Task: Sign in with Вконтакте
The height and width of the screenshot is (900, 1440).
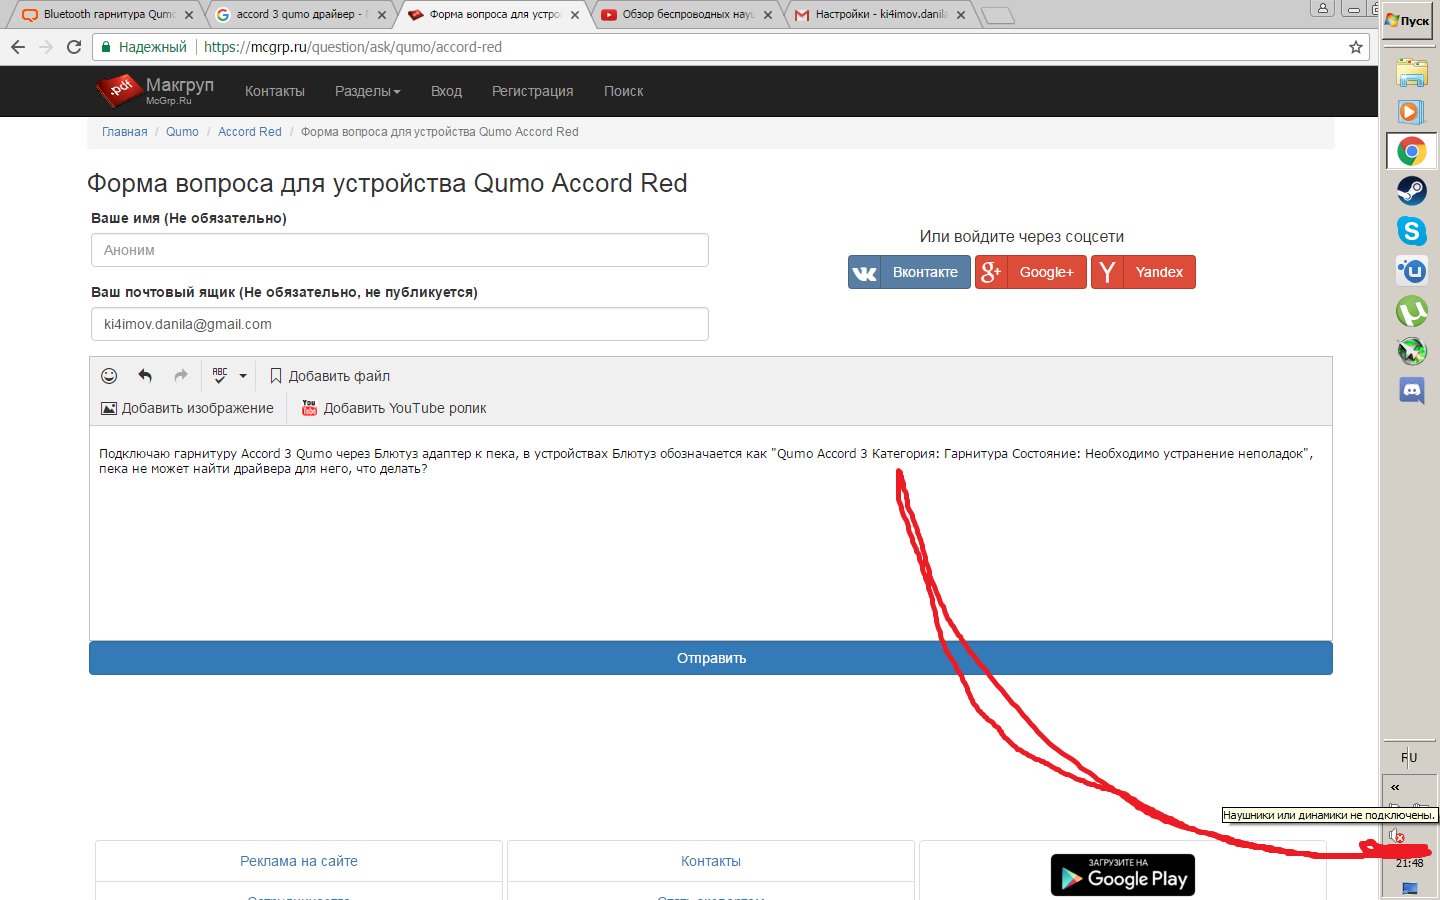Action: pos(909,272)
